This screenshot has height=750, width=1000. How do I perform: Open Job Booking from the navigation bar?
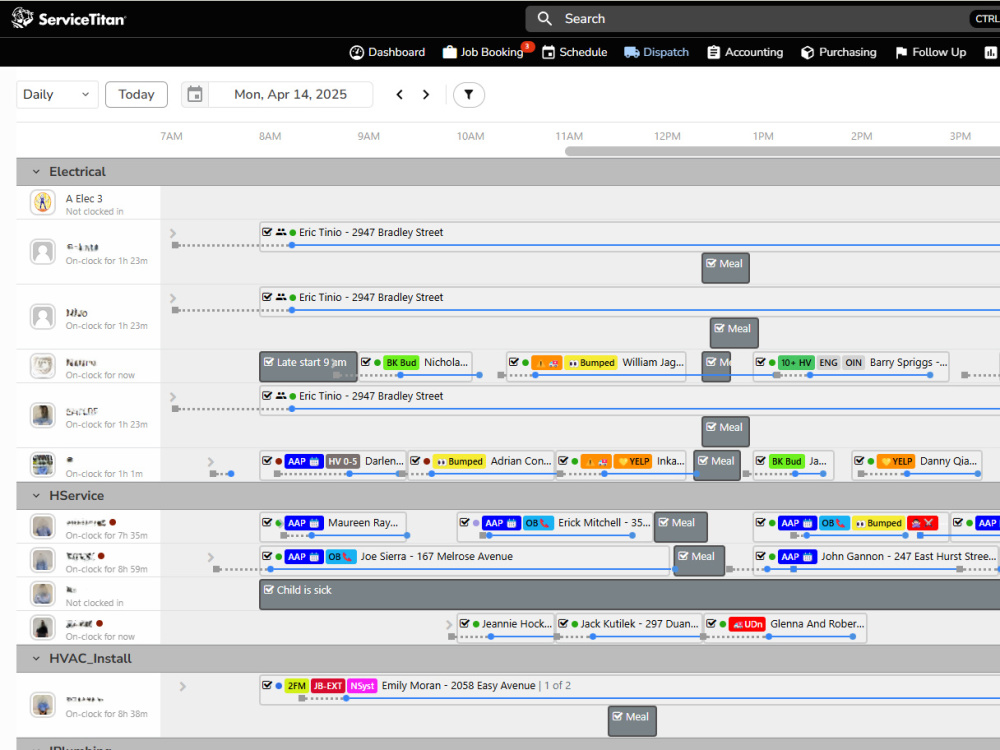pos(483,52)
